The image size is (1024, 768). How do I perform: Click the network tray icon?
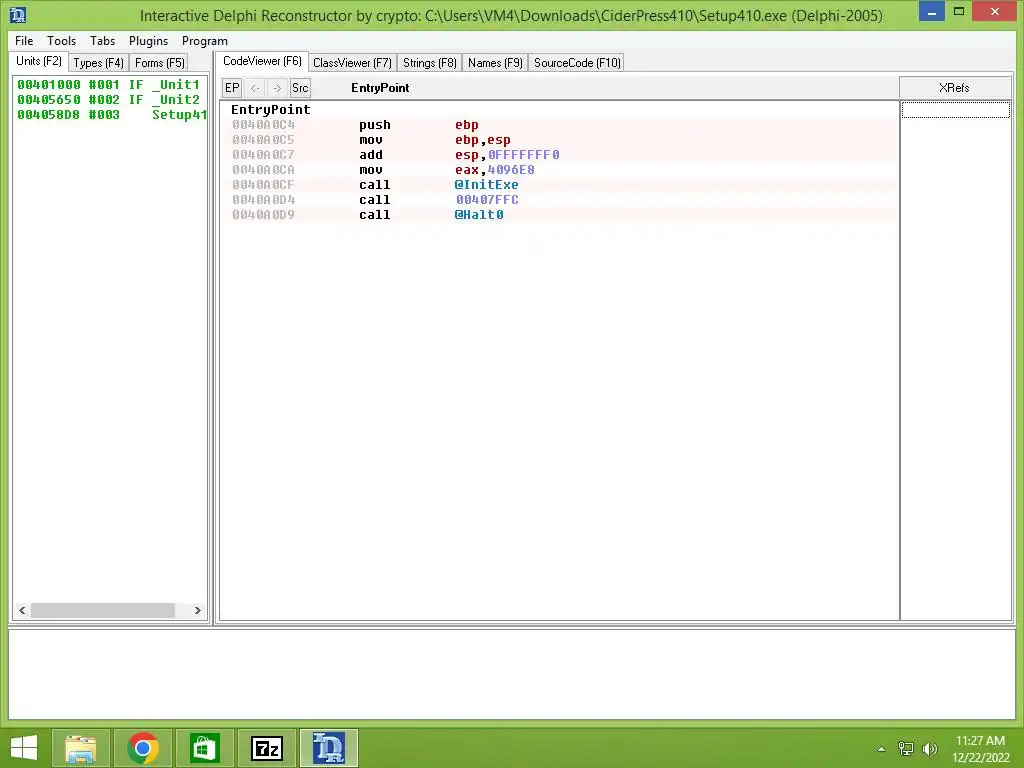(x=906, y=748)
